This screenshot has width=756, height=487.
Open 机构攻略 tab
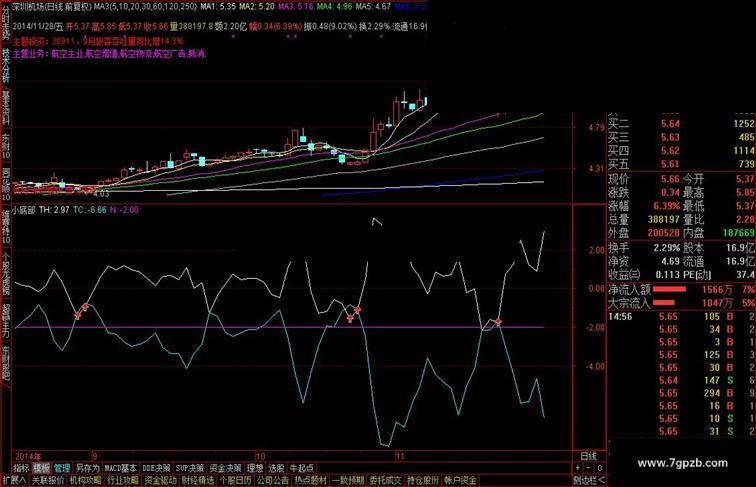point(86,480)
